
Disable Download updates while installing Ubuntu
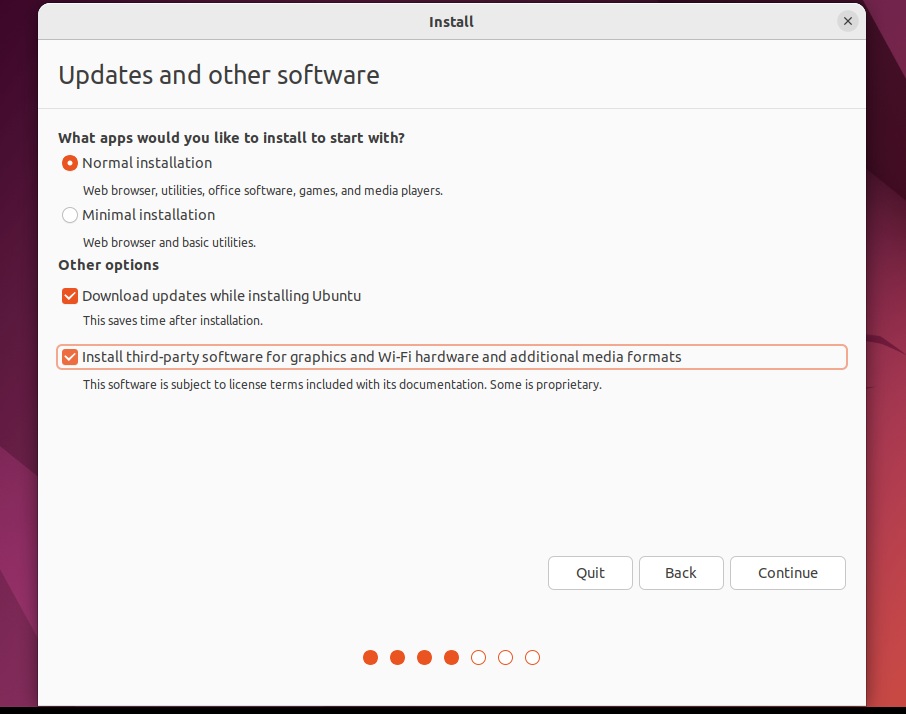(70, 296)
